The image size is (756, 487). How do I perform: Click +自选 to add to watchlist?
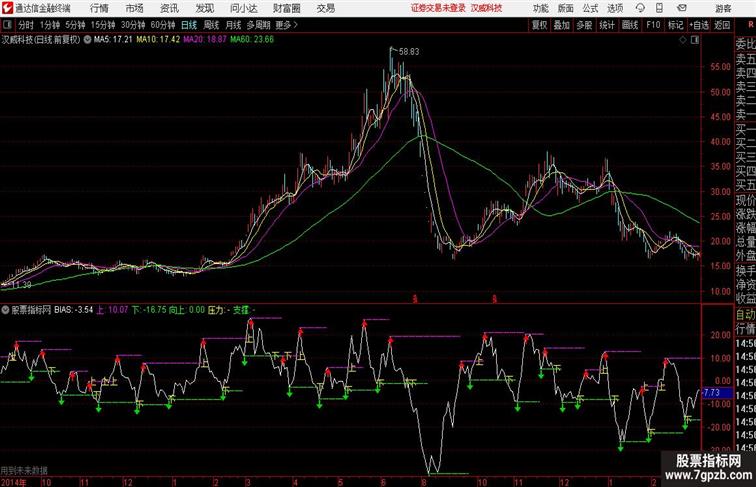tap(699, 25)
